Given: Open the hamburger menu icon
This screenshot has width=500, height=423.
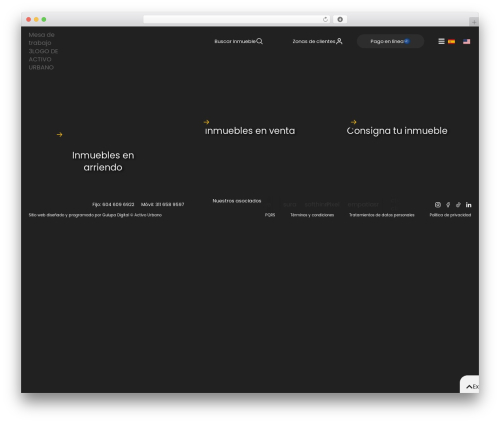Looking at the screenshot, I should 441,41.
